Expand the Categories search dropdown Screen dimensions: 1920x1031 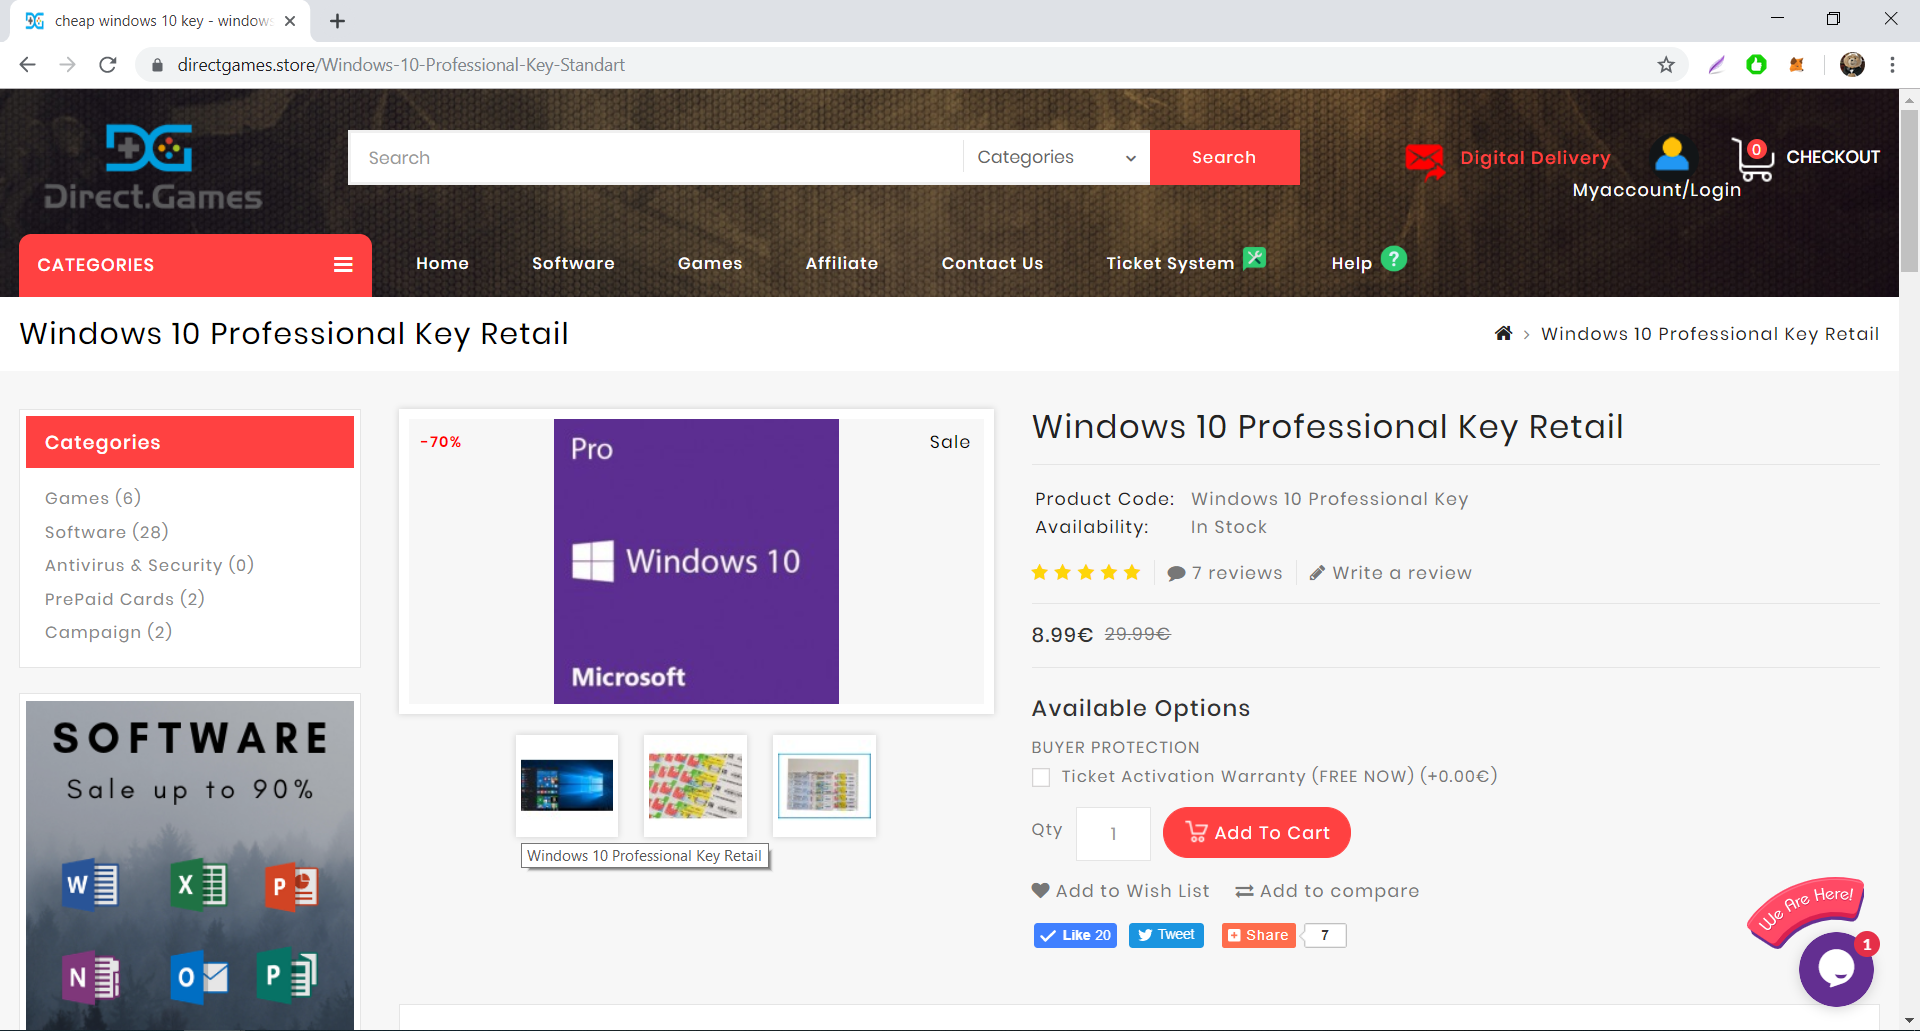point(1056,157)
